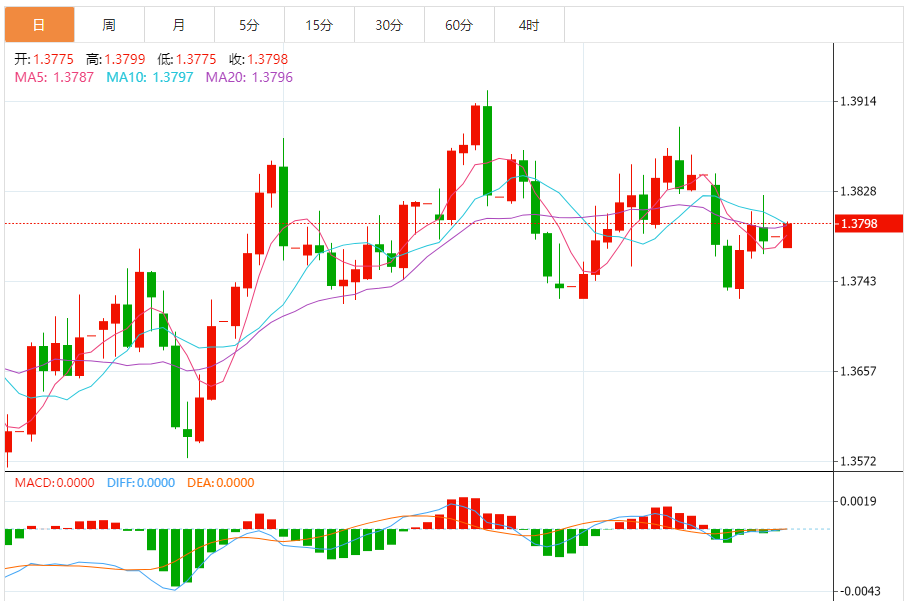Image resolution: width=911 pixels, height=601 pixels.
Task: Open the 15分 timeframe tab
Action: pos(319,25)
